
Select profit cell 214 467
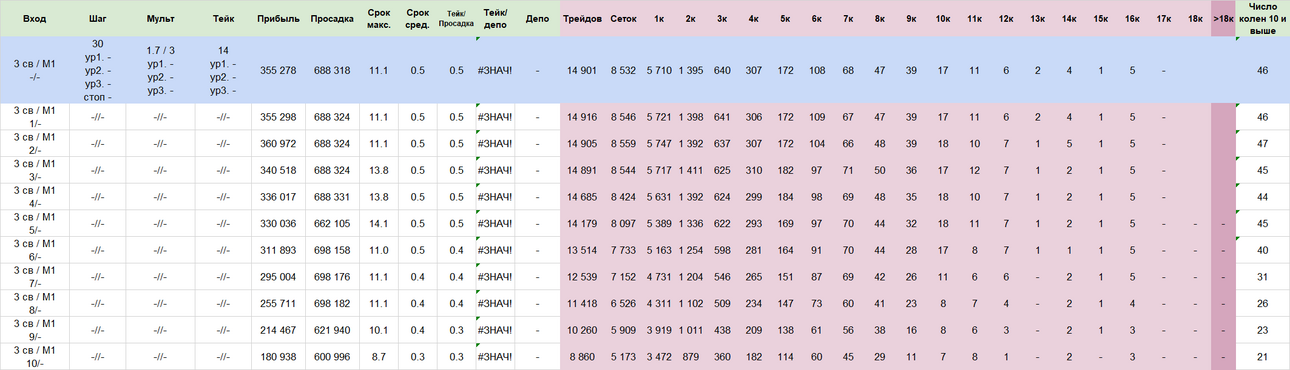pyautogui.click(x=277, y=331)
